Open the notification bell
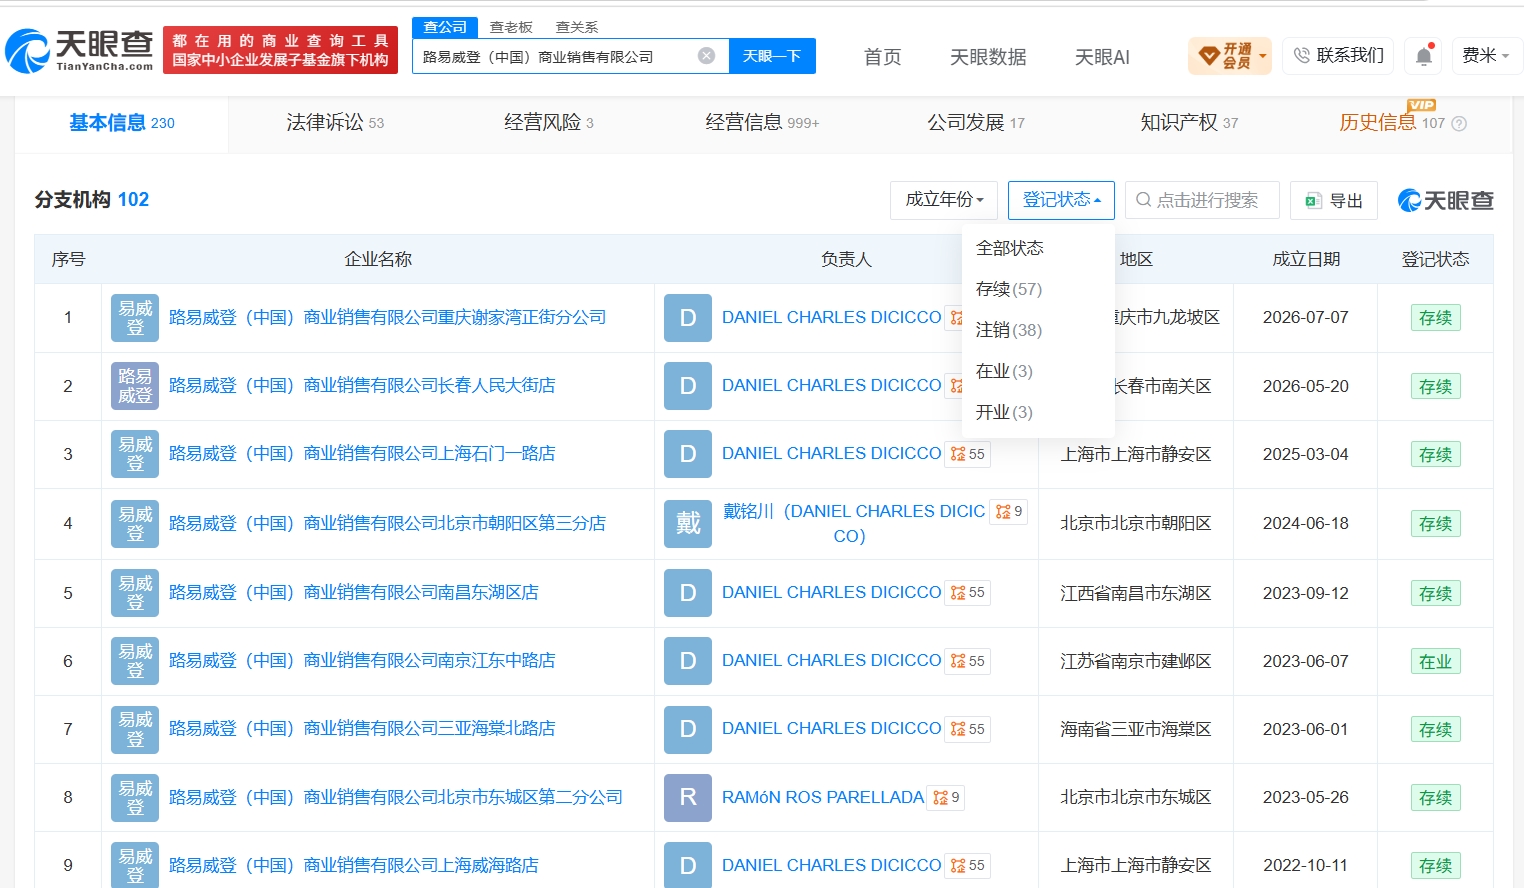This screenshot has width=1524, height=888. click(1424, 56)
